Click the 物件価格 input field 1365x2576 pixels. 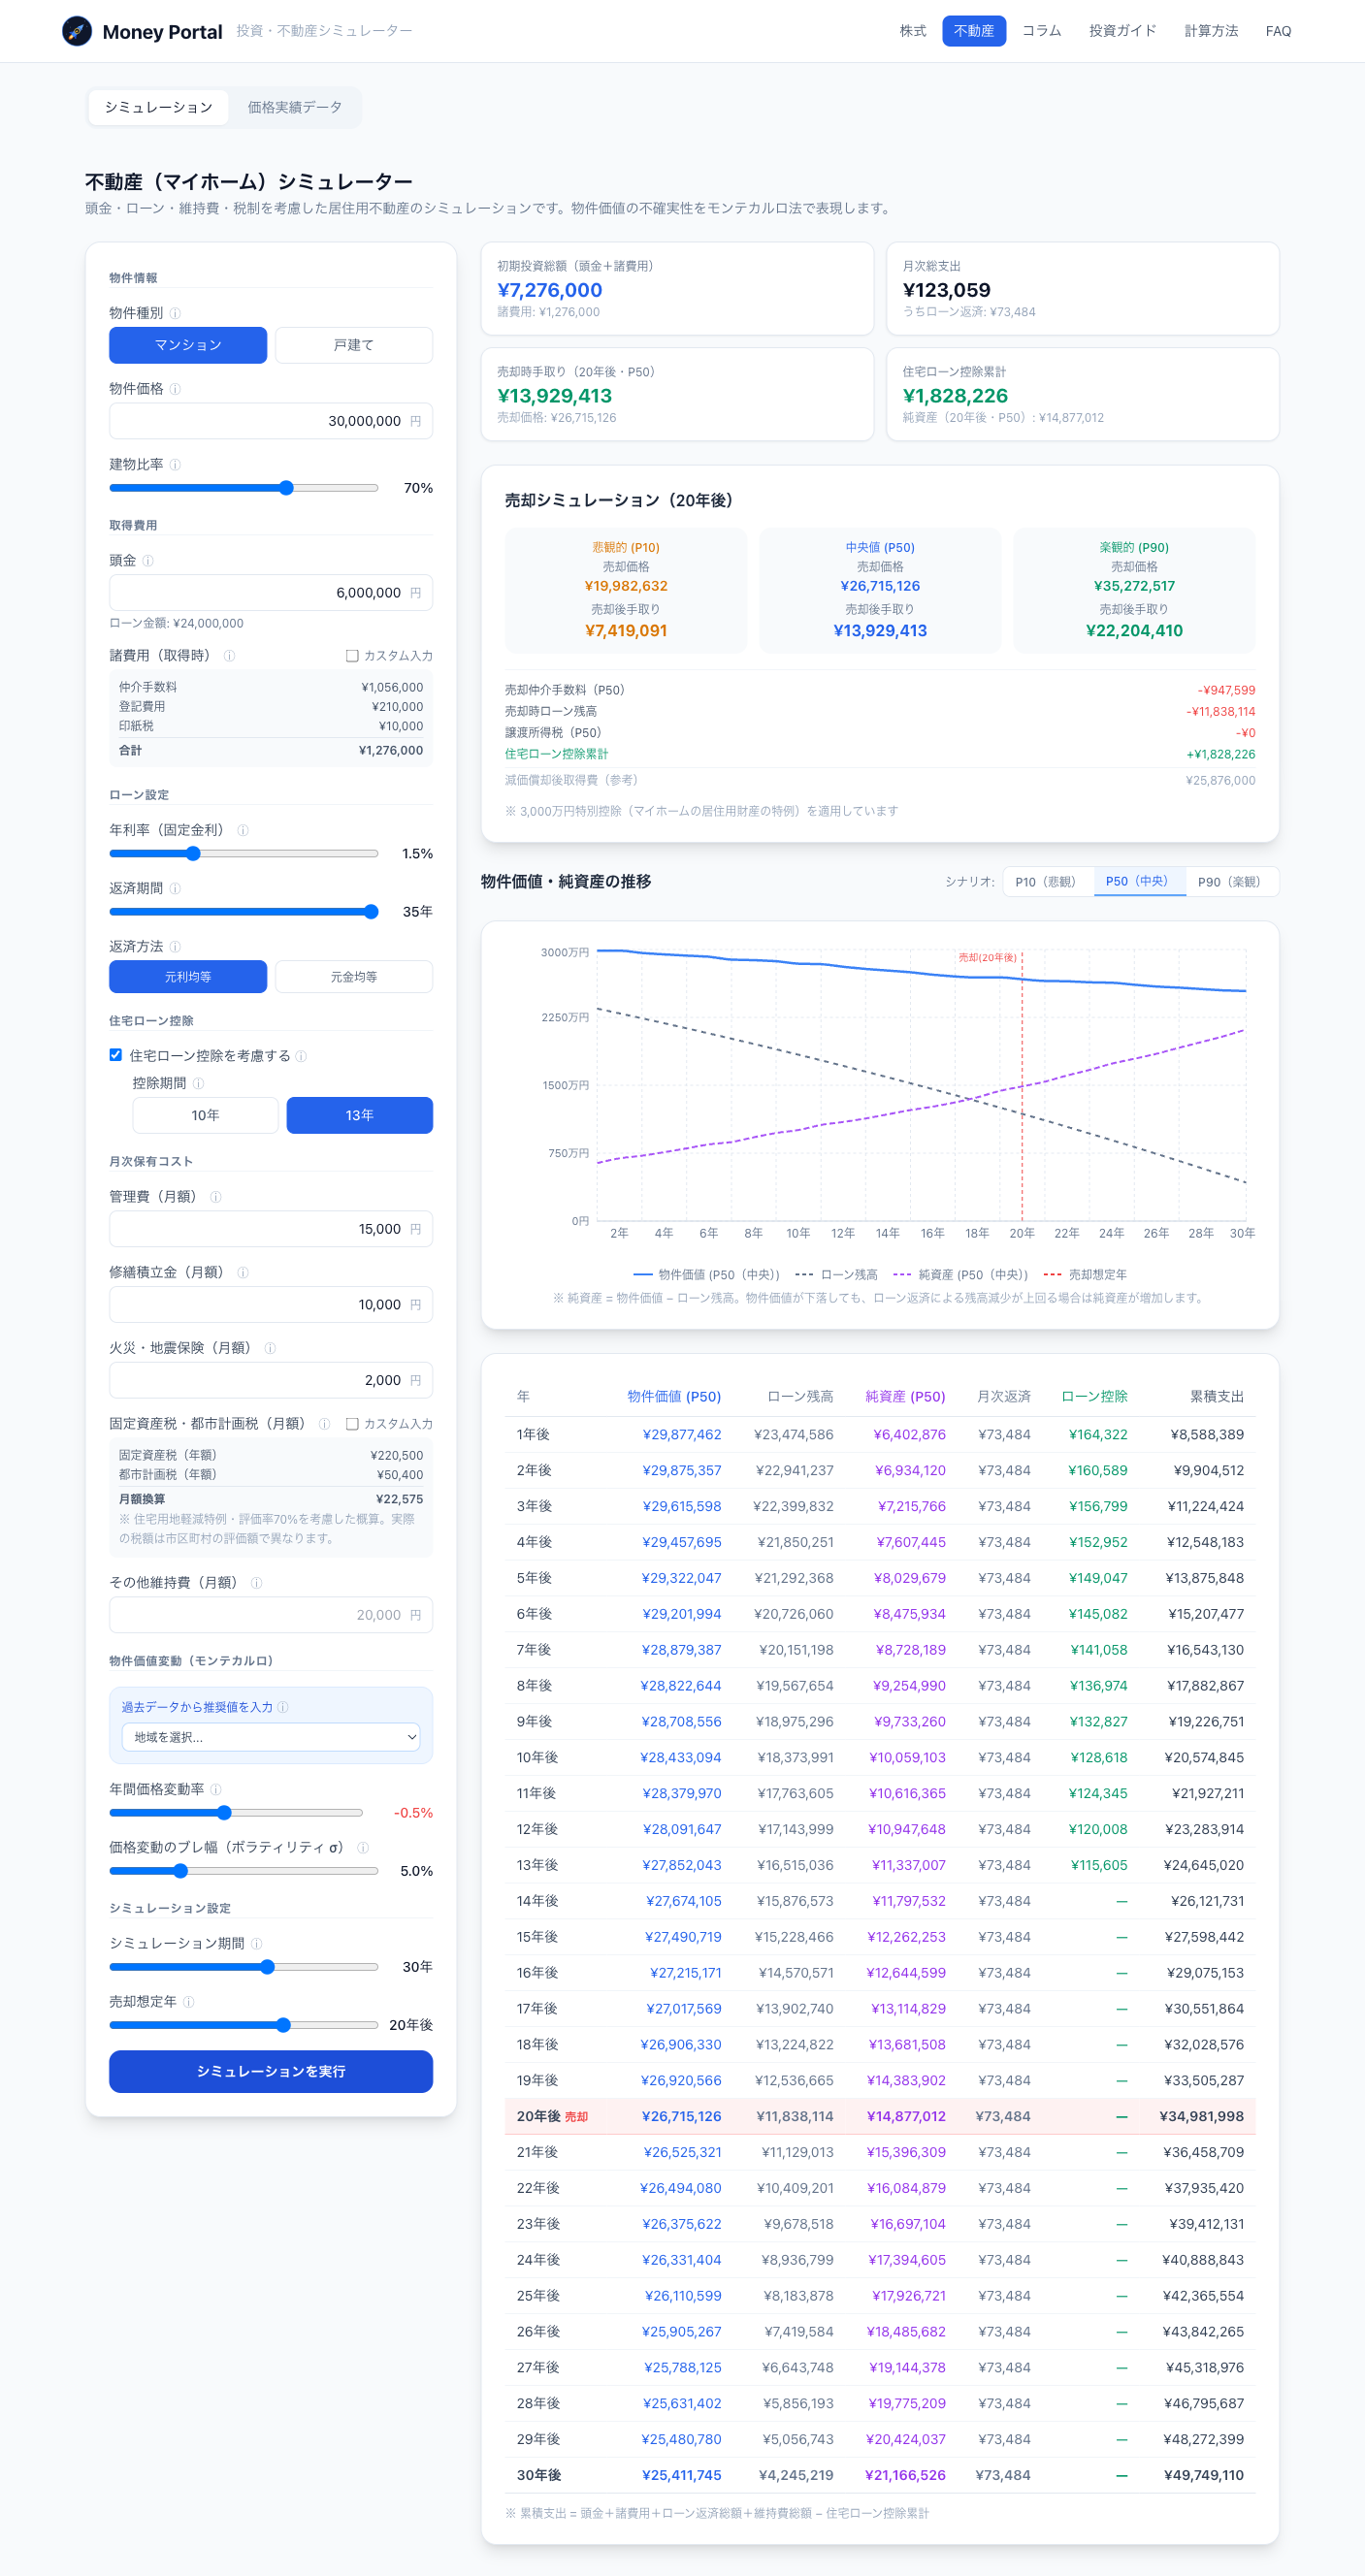(x=271, y=421)
